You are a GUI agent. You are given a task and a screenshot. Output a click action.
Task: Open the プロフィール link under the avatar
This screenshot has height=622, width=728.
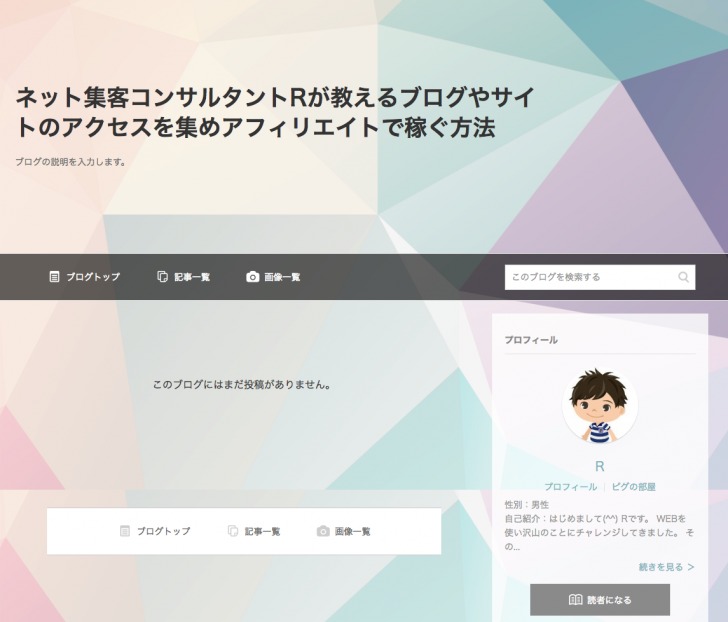pos(570,487)
